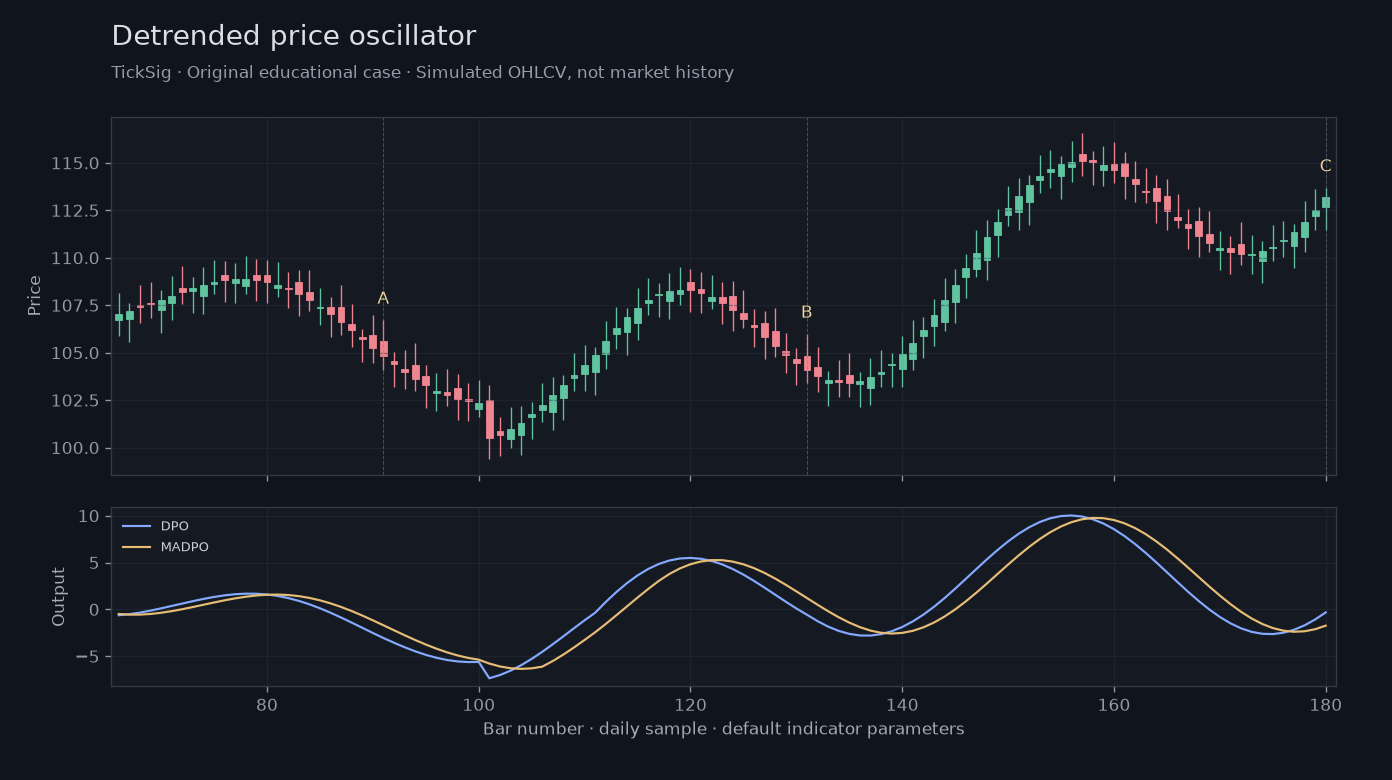Click the x-axis label 'Bar number · daily sample'

point(724,729)
